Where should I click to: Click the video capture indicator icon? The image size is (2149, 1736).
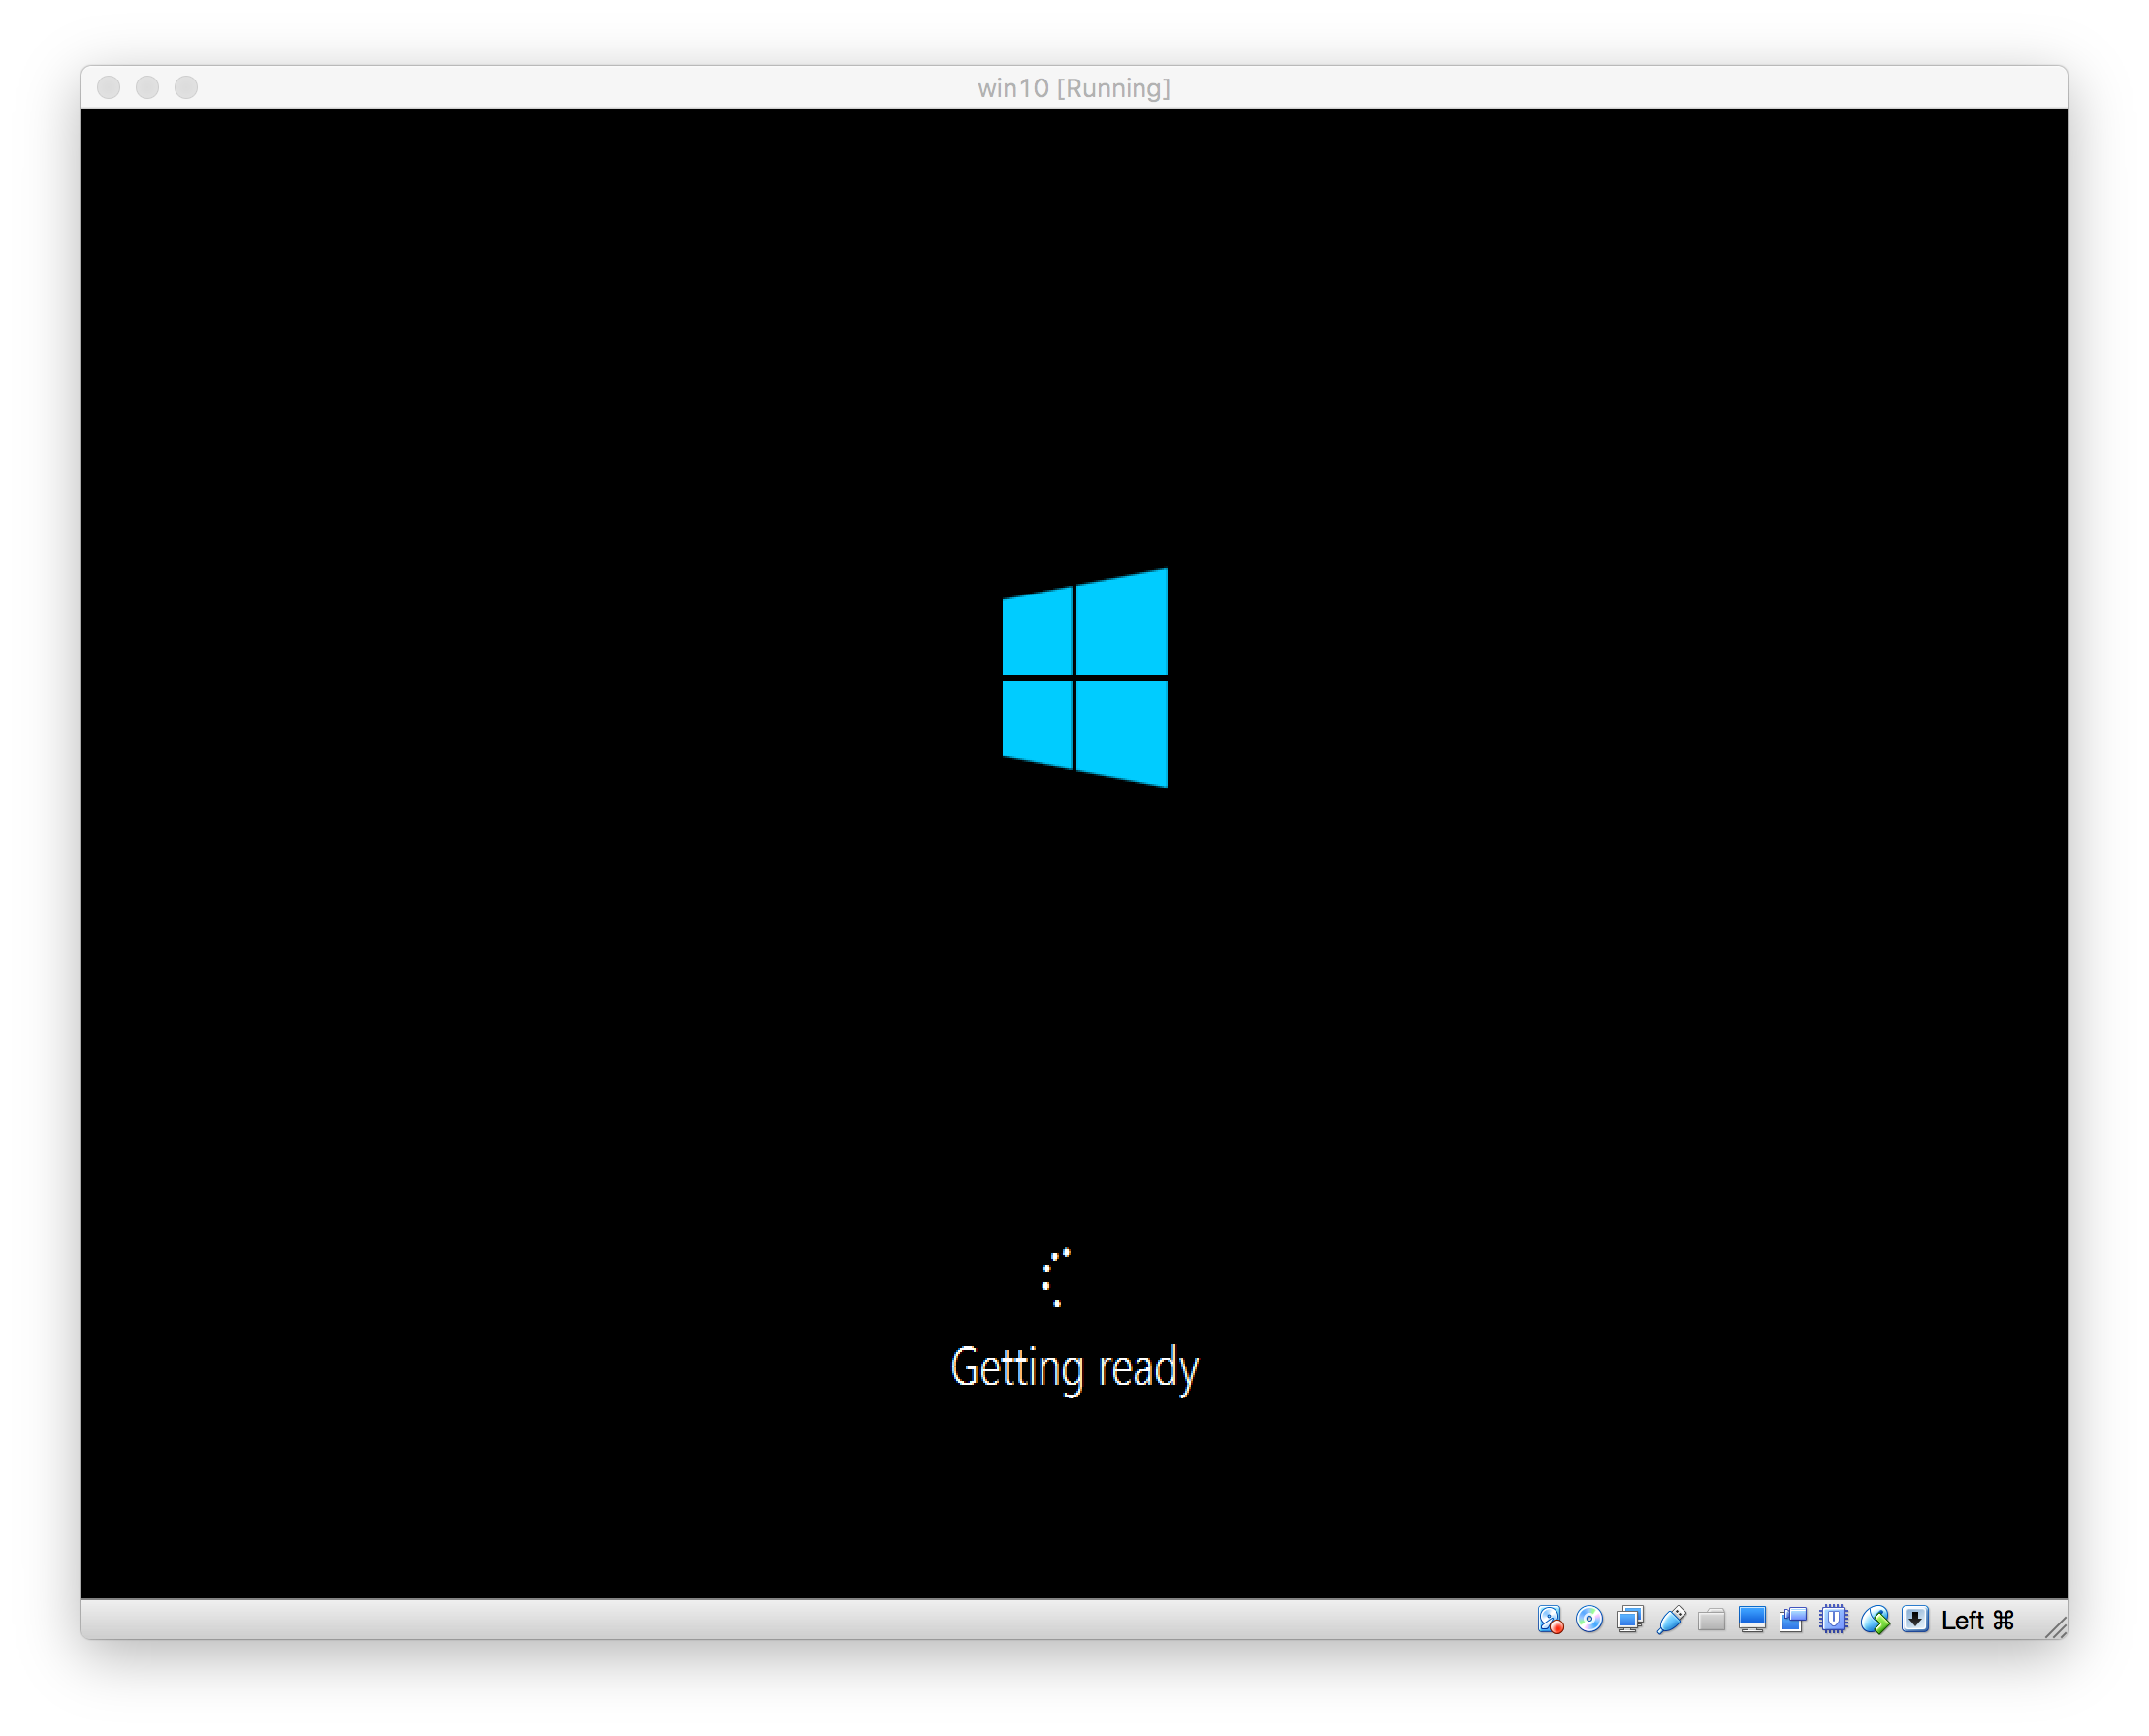(1793, 1620)
